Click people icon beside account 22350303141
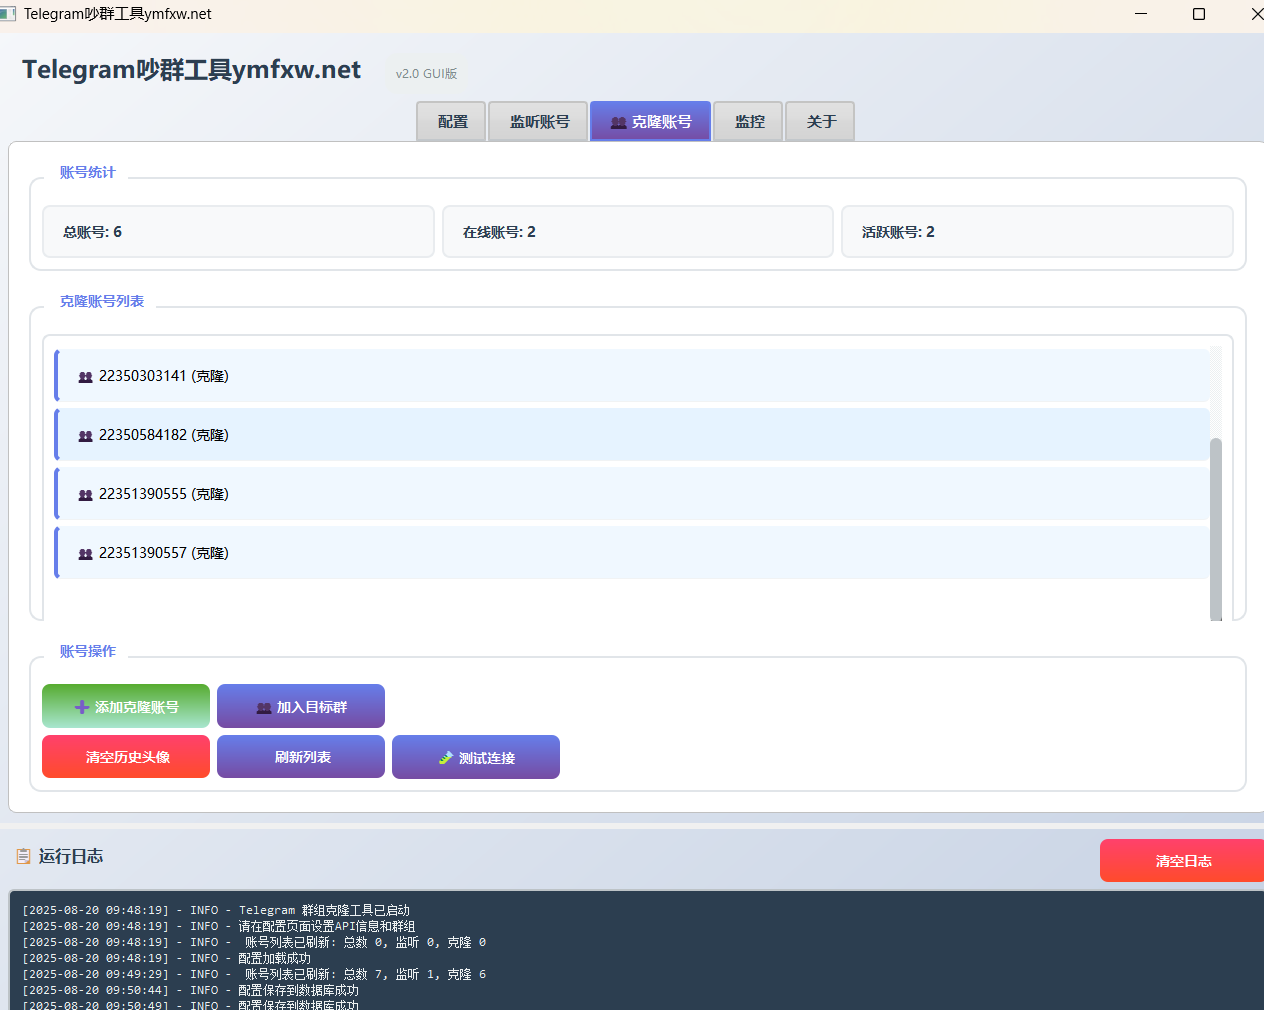Screen dimensions: 1264x1010 (x=85, y=377)
